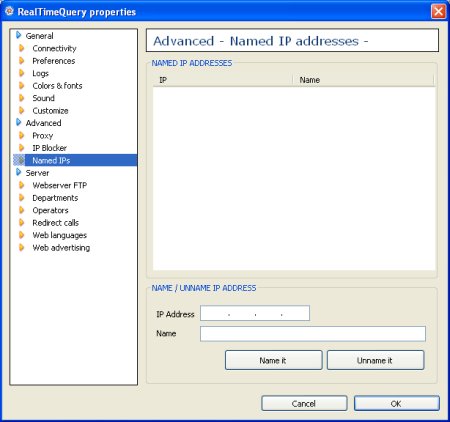The height and width of the screenshot is (422, 450).
Task: Click the orange arrow icon beside Departments
Action: coord(22,198)
